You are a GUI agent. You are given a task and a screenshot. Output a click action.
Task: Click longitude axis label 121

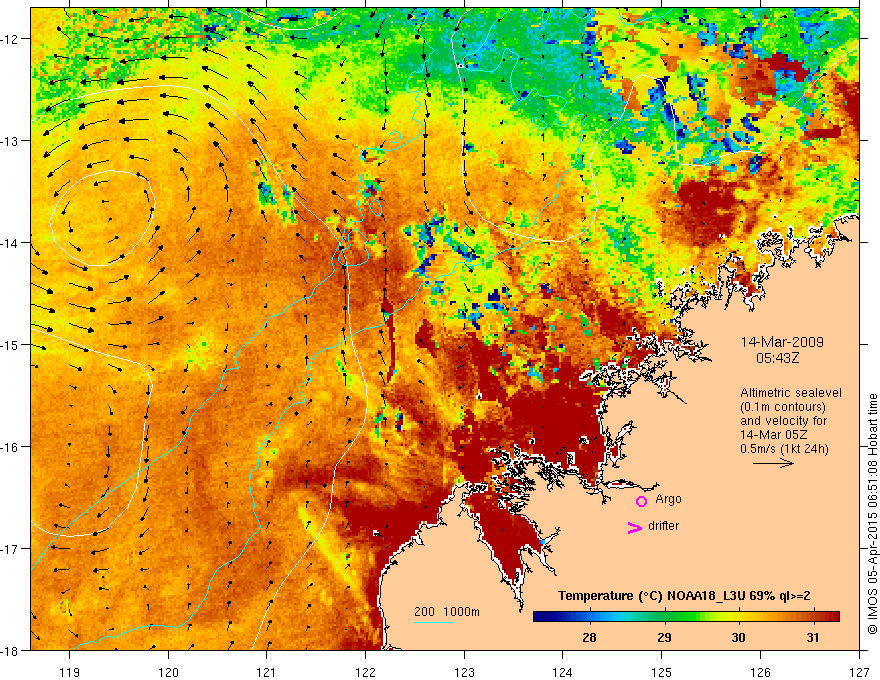[x=267, y=672]
